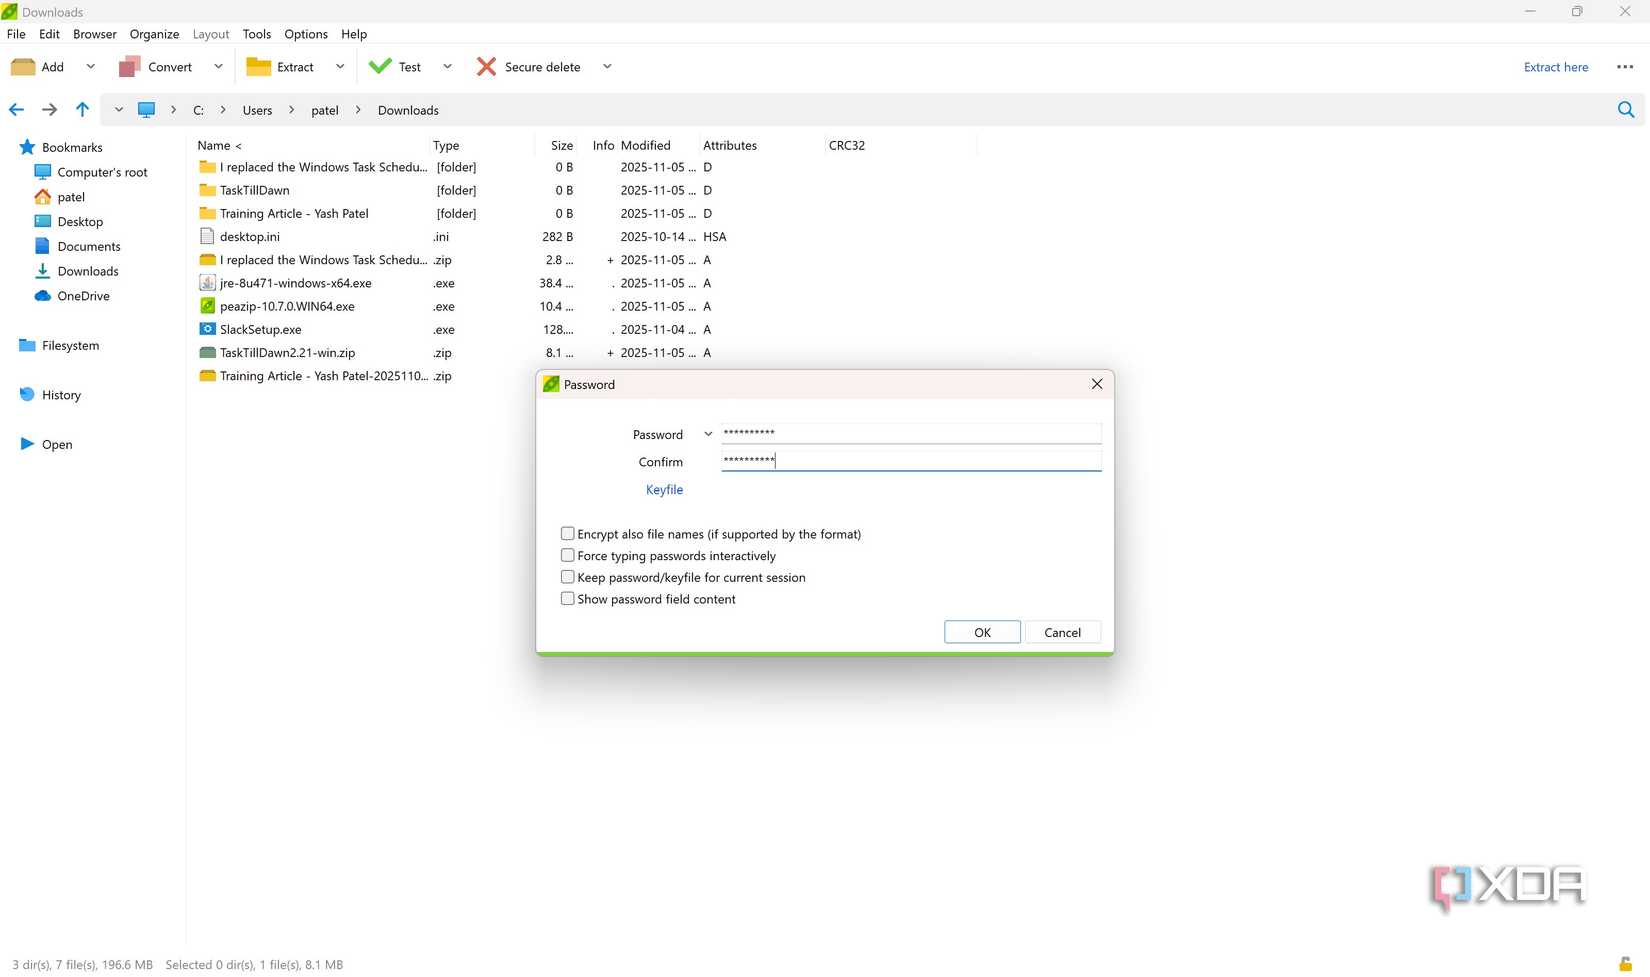Open the search in PeaZip
The height and width of the screenshot is (977, 1650).
pos(1625,110)
